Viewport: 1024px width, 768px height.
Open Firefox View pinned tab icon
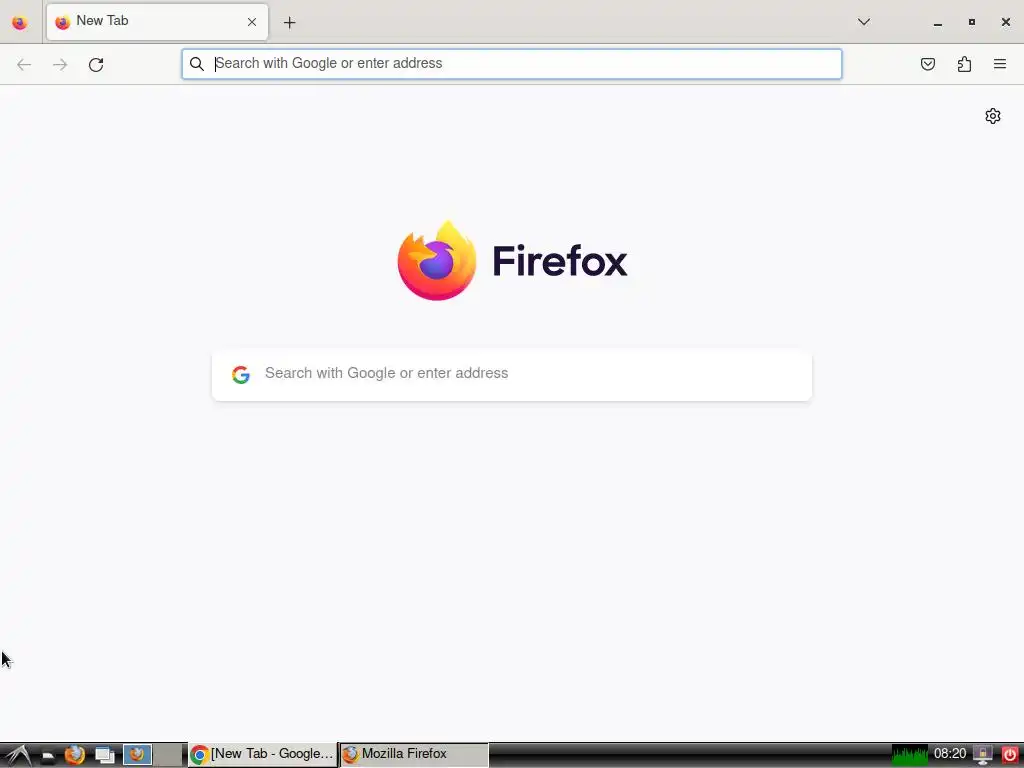(x=20, y=22)
